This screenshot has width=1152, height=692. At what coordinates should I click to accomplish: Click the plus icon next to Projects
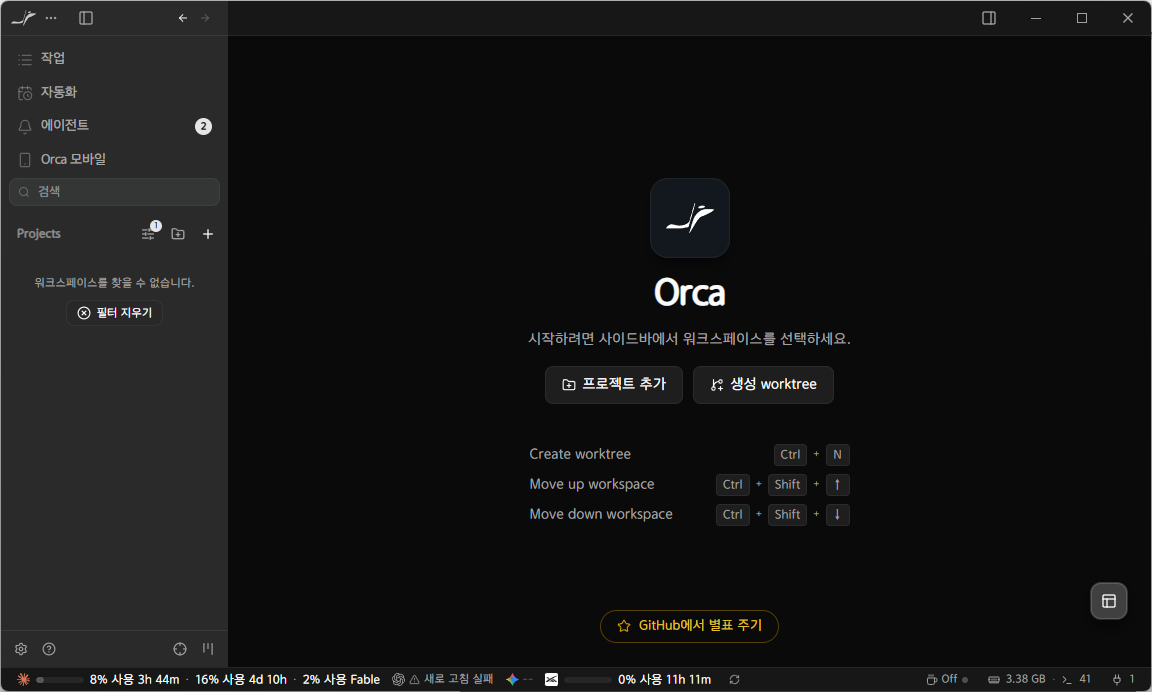click(x=208, y=234)
